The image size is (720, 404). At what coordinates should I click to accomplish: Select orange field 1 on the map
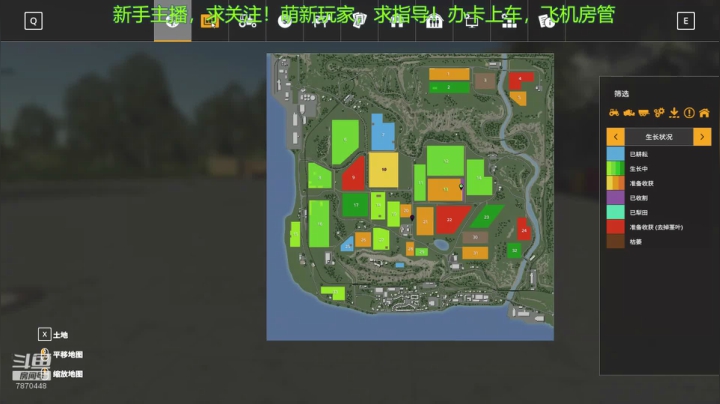pyautogui.click(x=449, y=74)
